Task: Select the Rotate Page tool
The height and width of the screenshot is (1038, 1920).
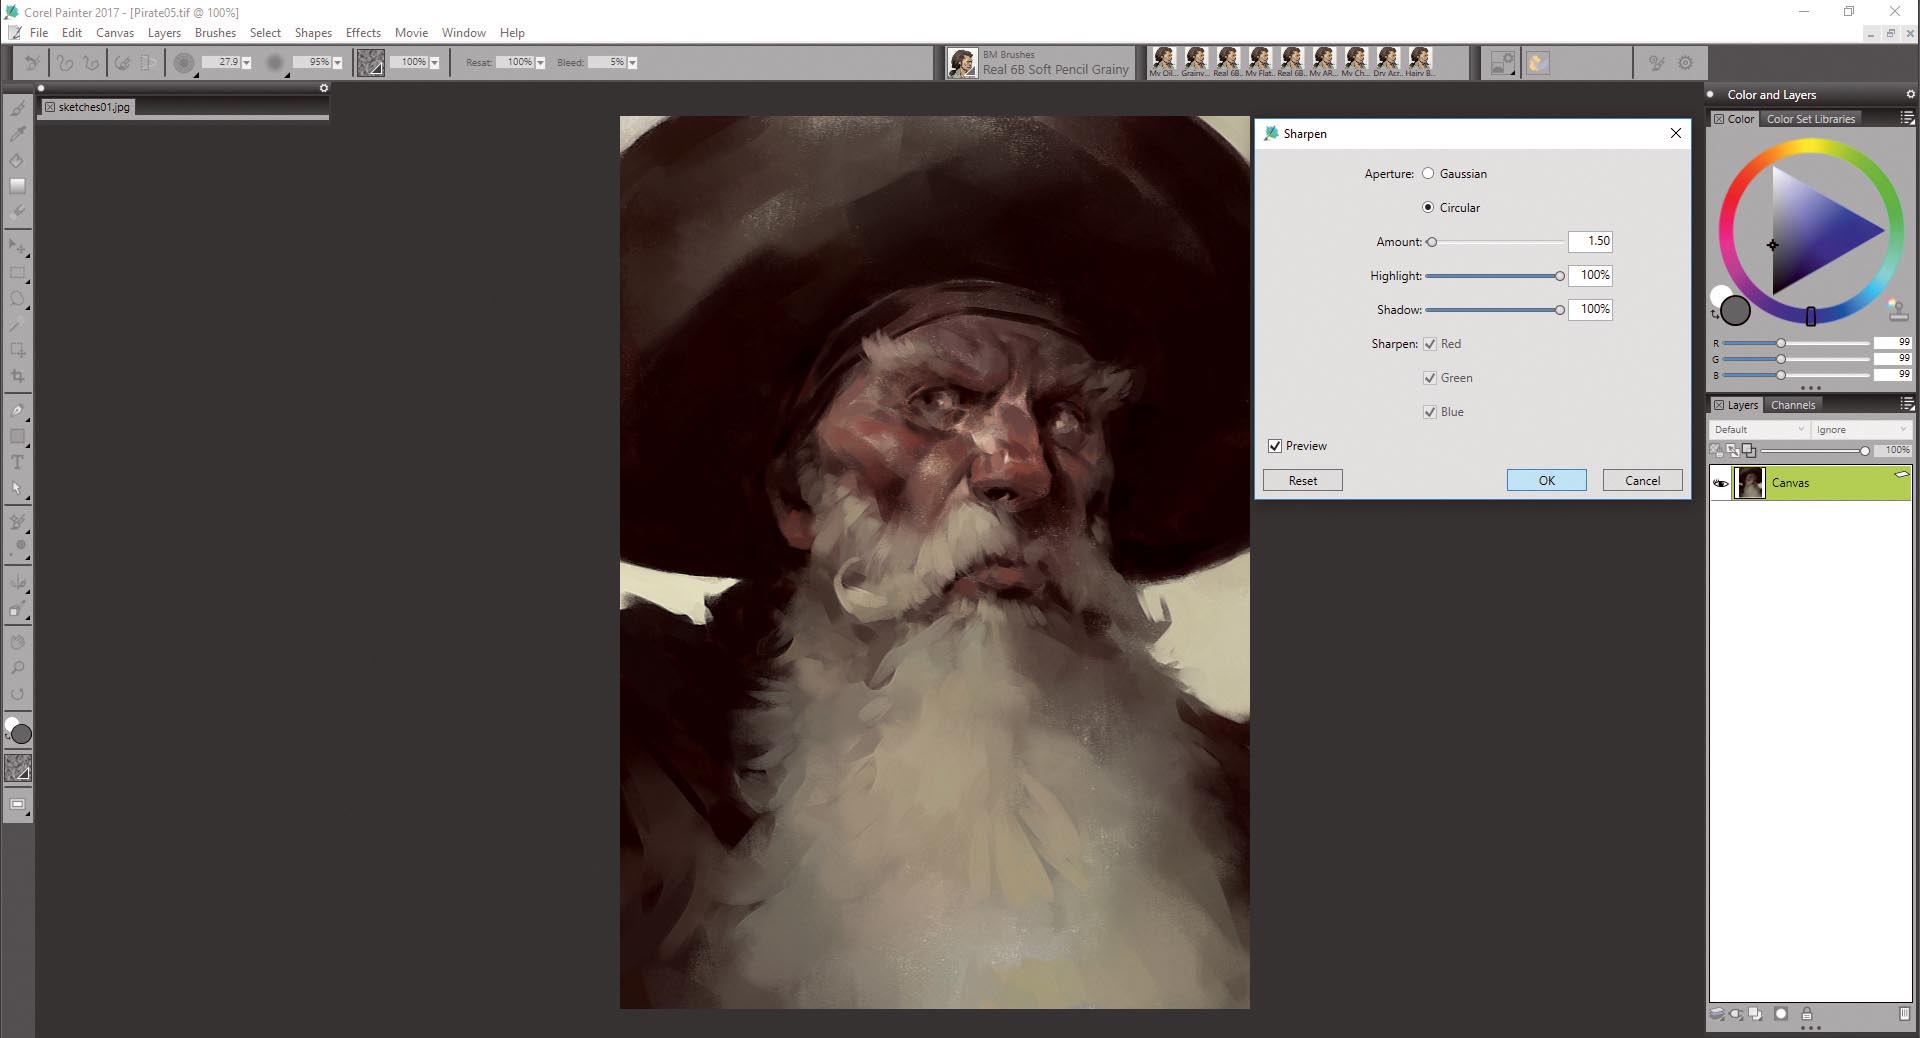Action: [17, 694]
